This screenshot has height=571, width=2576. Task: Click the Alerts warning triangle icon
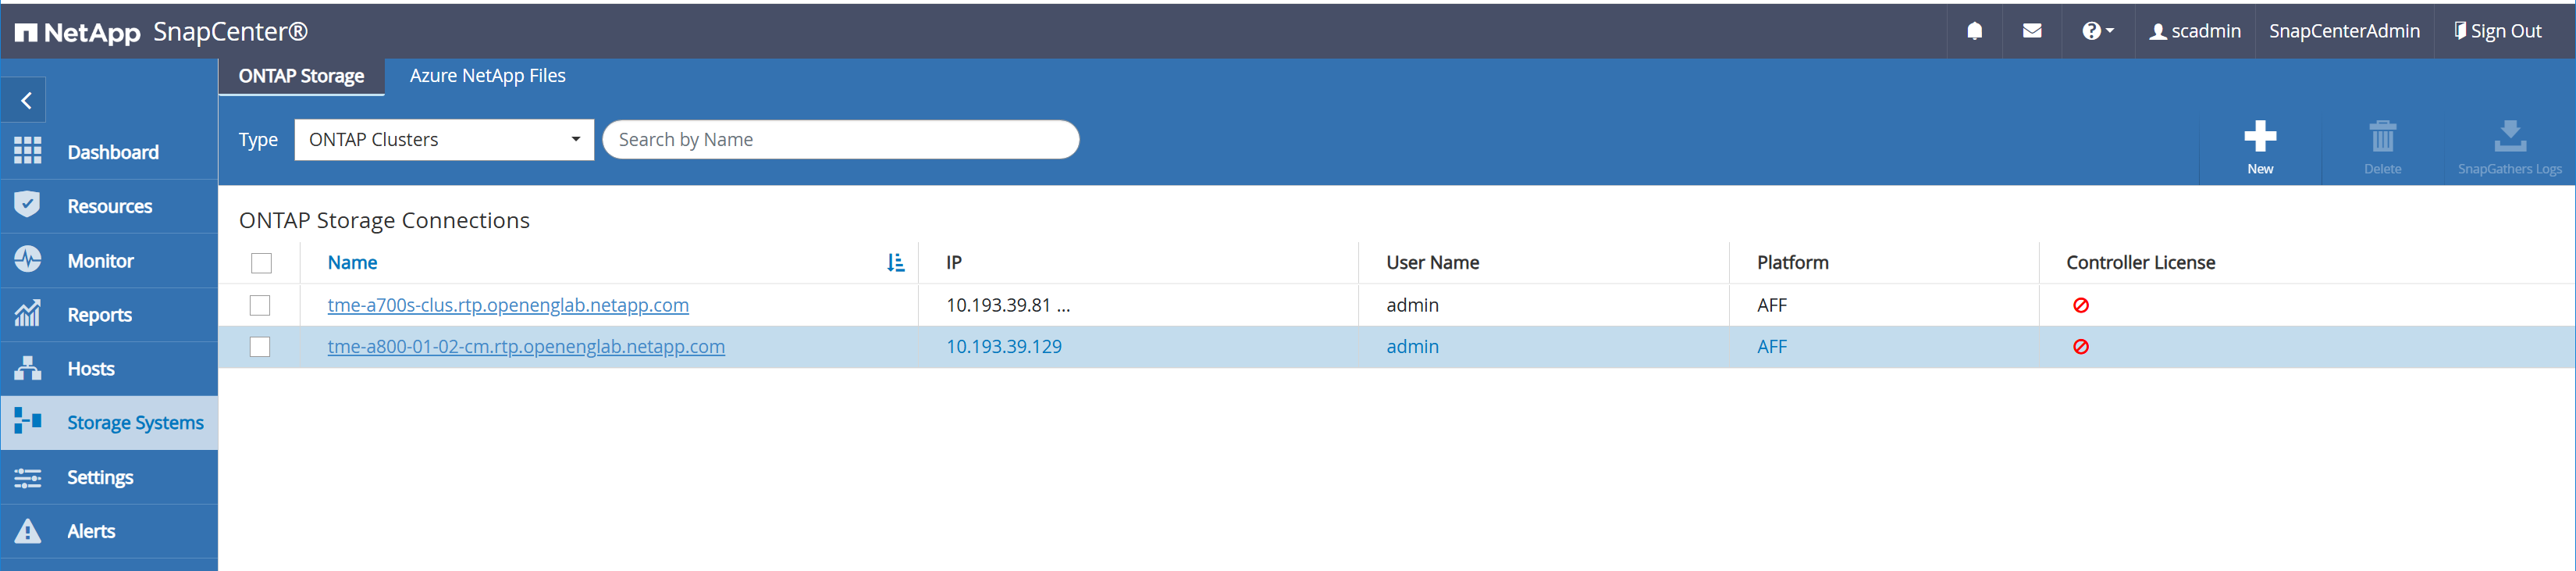(28, 531)
